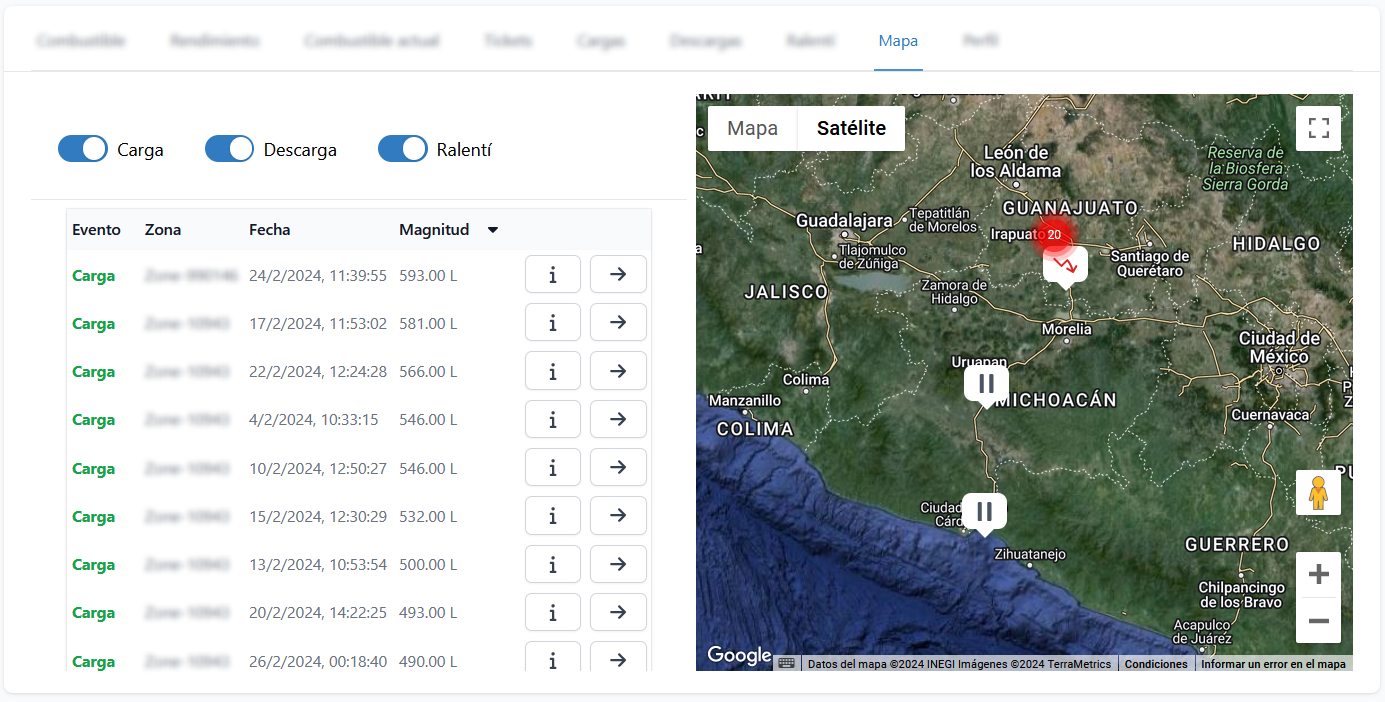Open the Mapa tab
This screenshot has height=702, width=1385.
pos(898,40)
